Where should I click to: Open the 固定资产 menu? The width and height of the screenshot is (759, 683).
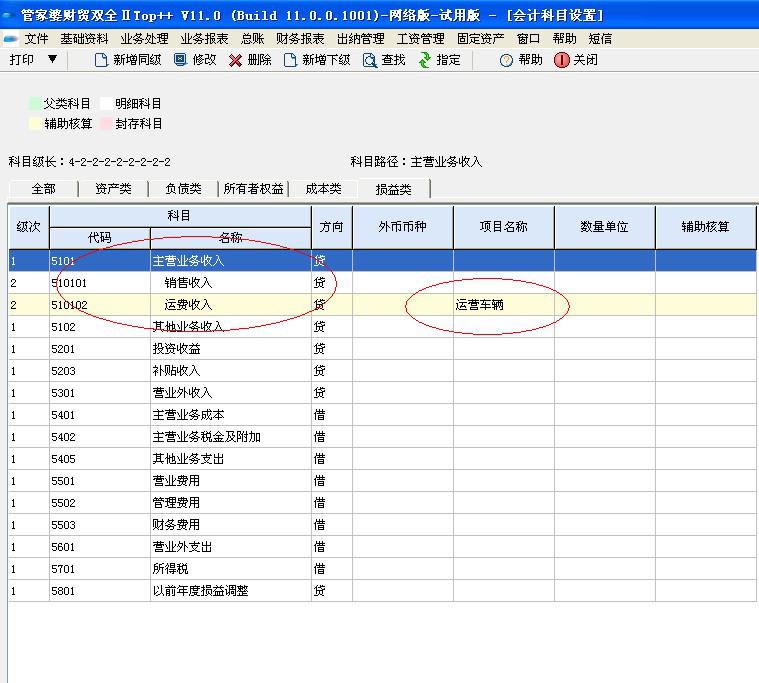480,39
